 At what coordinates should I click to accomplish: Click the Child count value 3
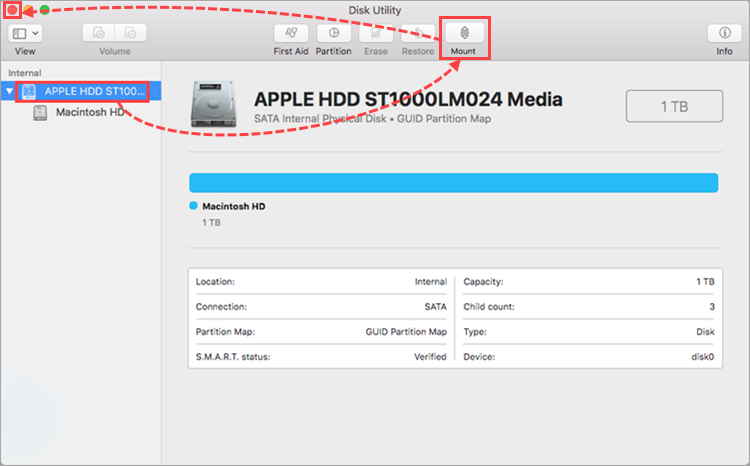tap(712, 307)
